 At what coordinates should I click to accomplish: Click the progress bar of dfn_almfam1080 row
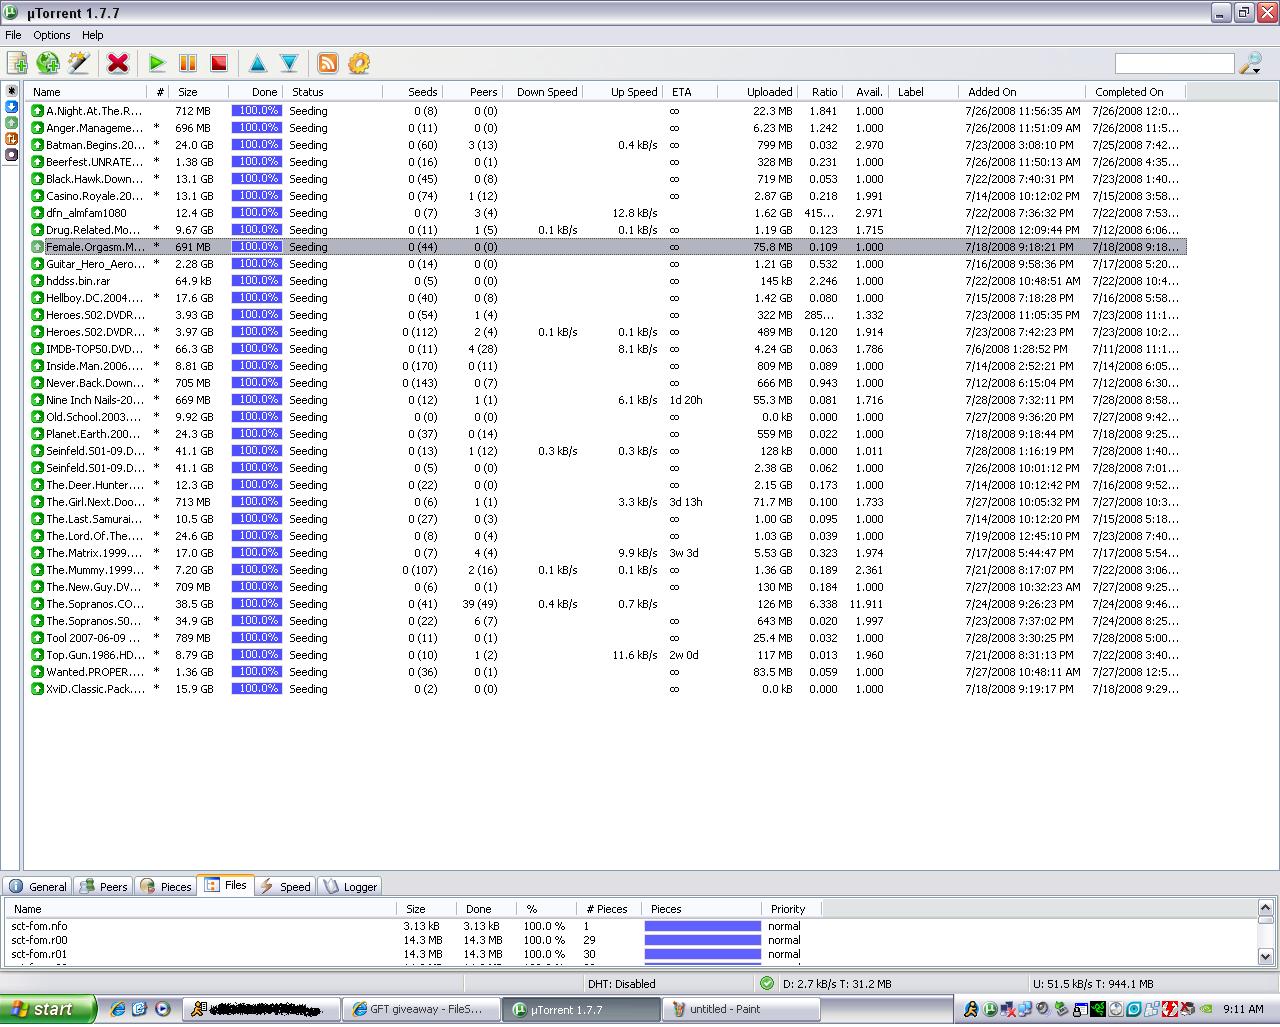click(257, 213)
